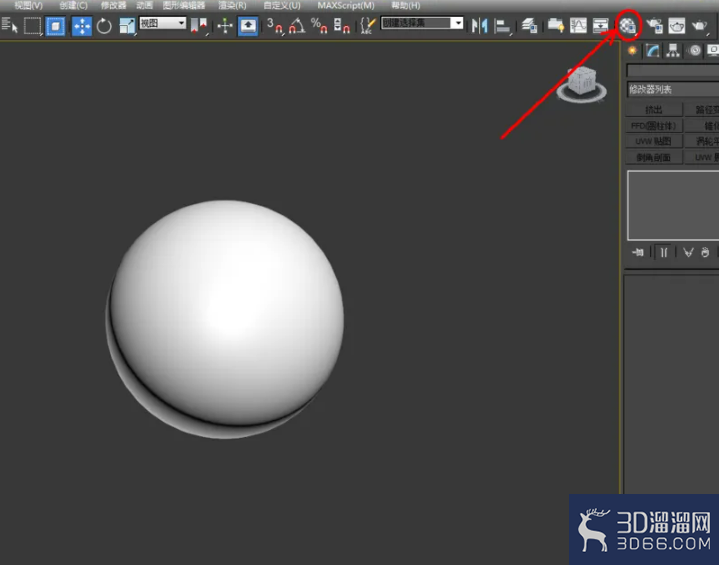
Task: Click the Mirror tool icon
Action: (x=480, y=26)
